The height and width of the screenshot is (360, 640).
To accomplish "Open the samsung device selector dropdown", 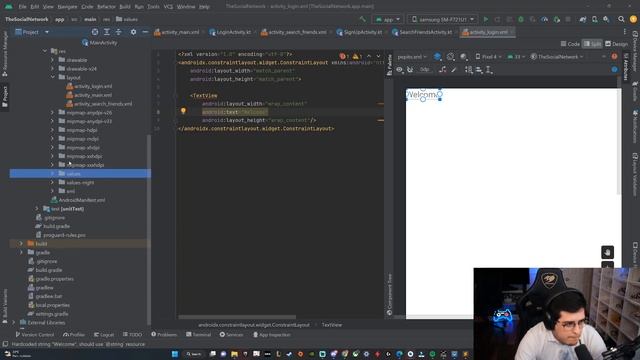I will point(442,19).
